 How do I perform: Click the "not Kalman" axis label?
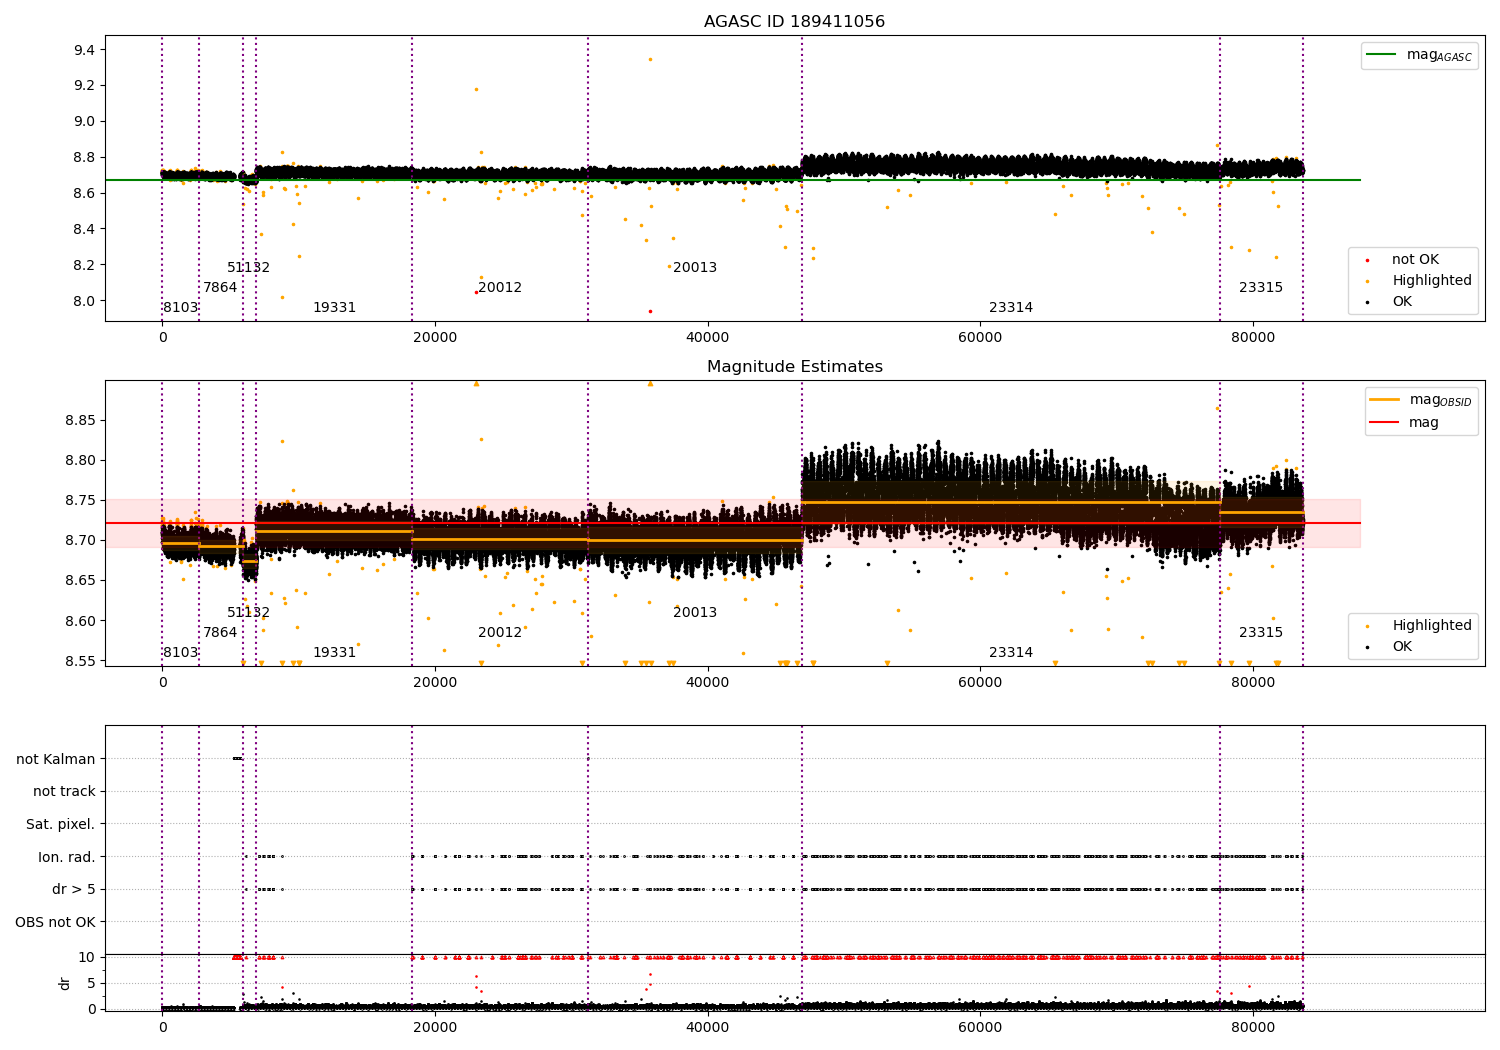point(56,759)
